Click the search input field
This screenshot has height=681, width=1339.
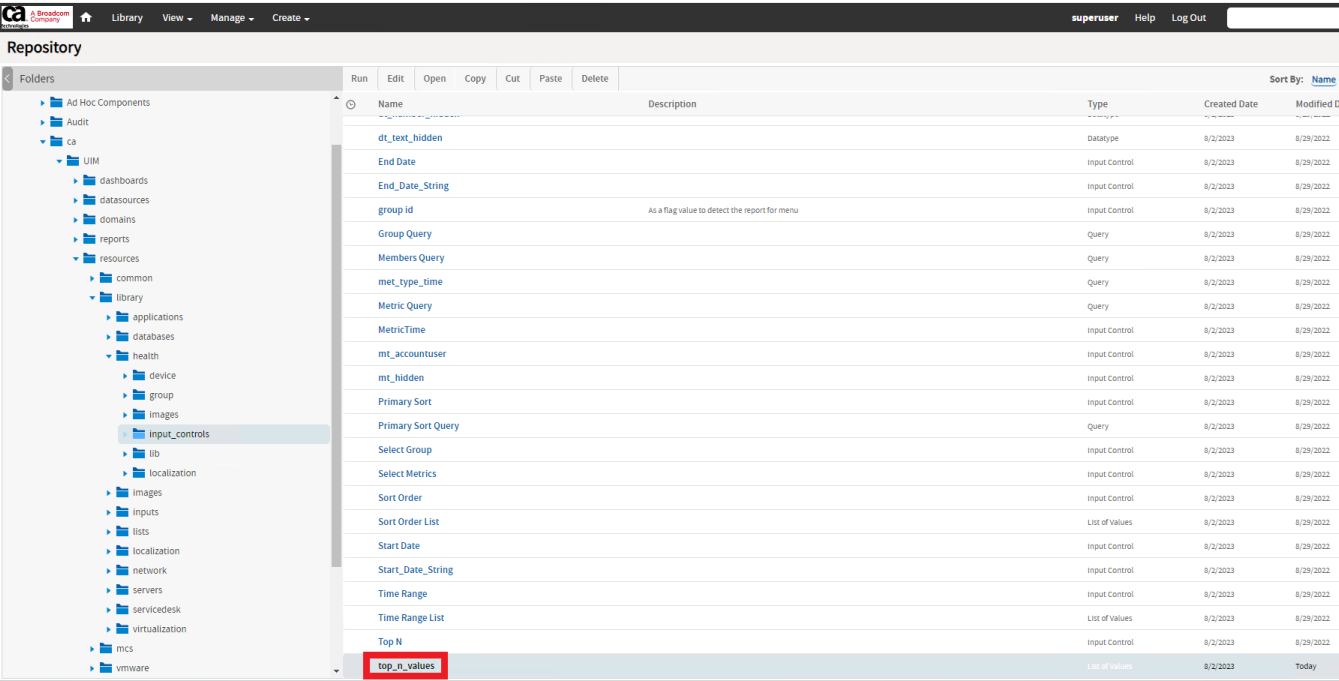[1282, 18]
